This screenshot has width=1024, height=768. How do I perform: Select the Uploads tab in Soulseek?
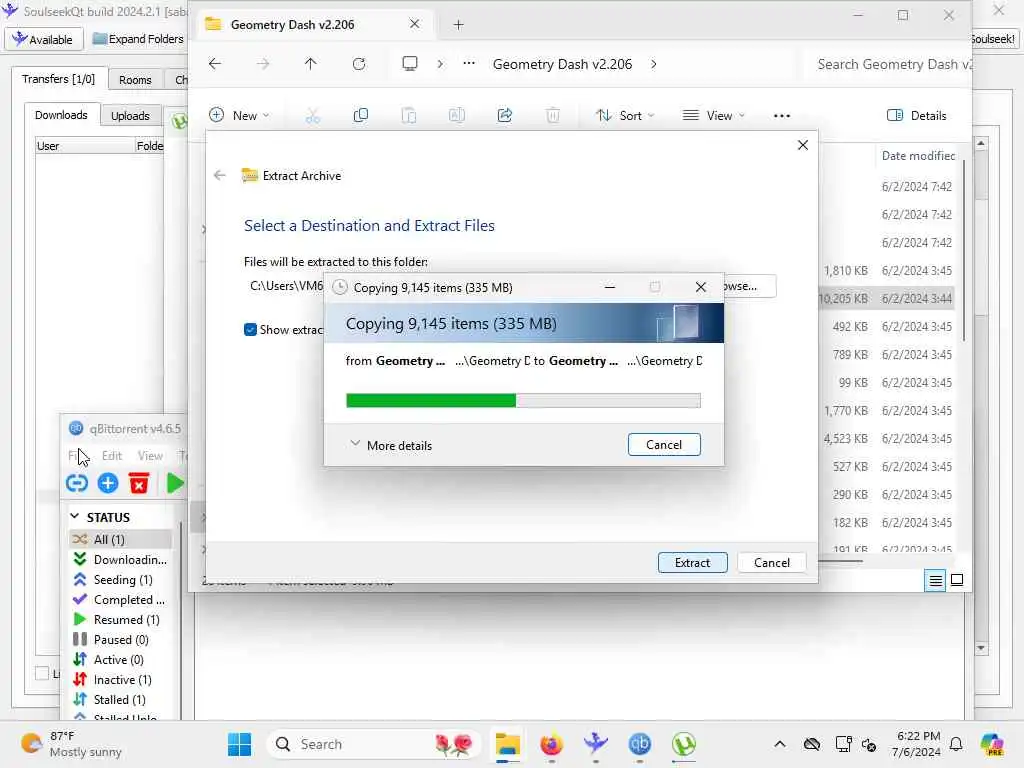[130, 116]
